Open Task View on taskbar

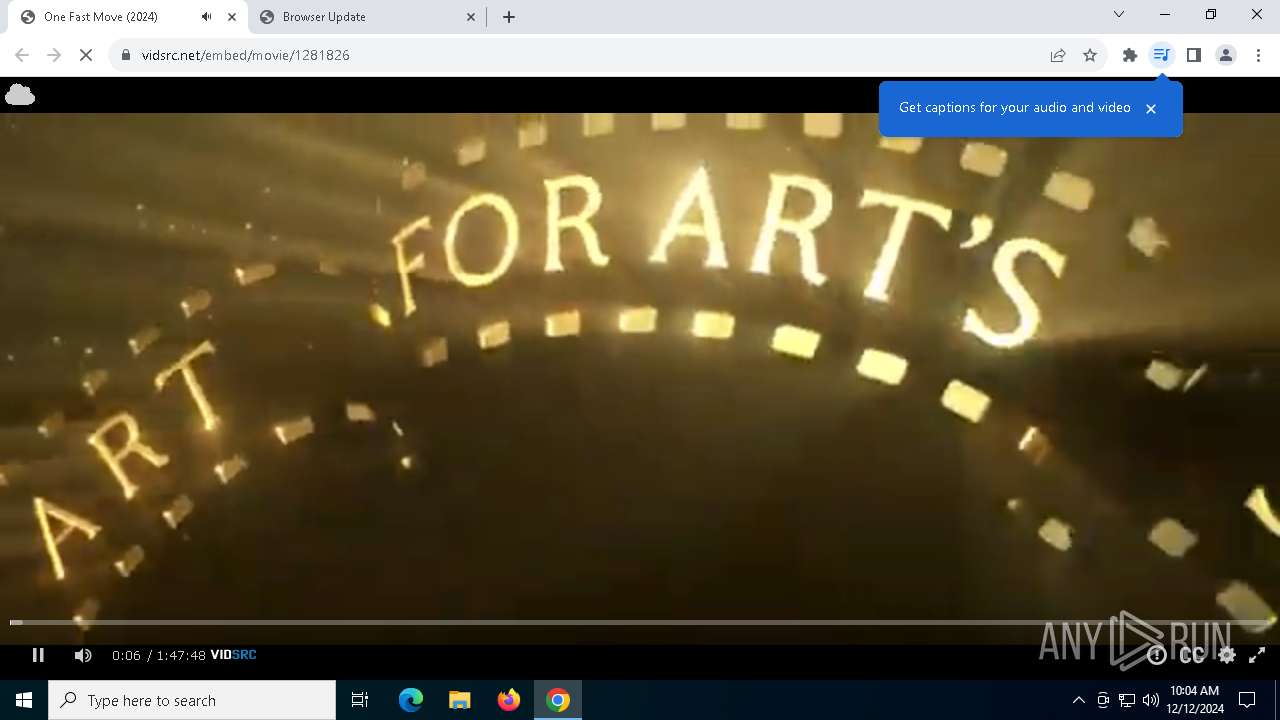coord(360,700)
